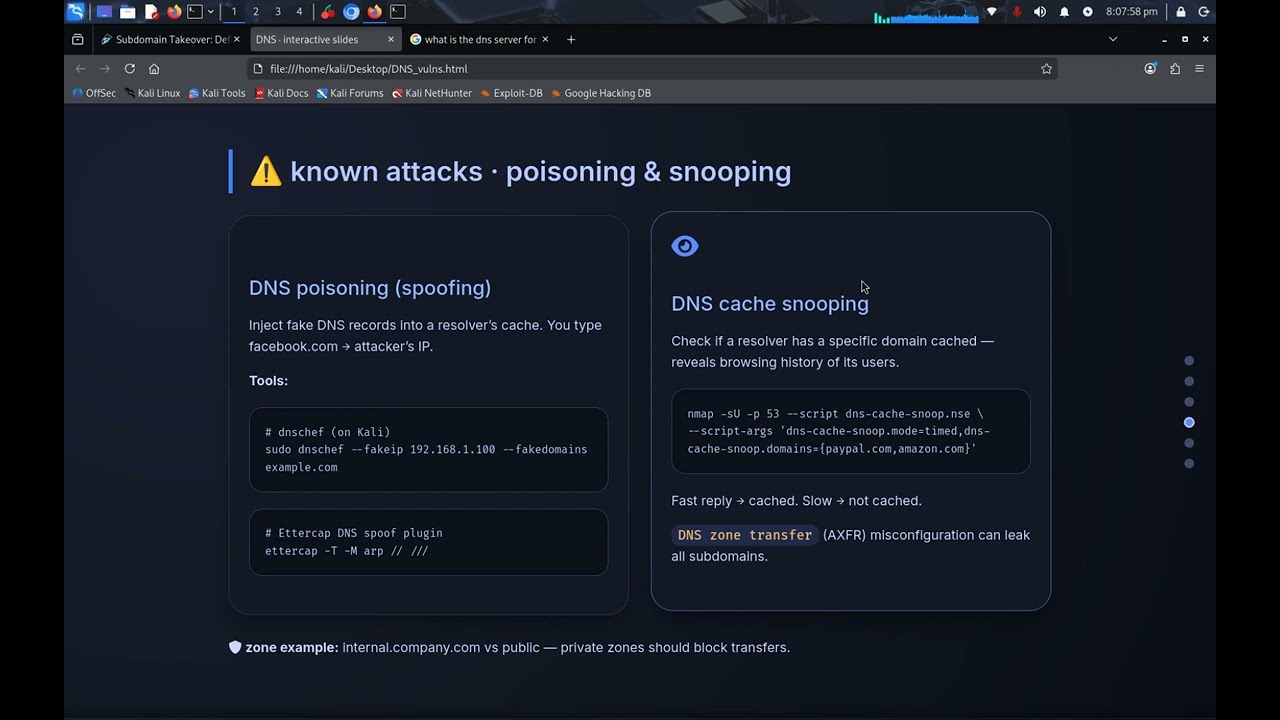1280x720 pixels.
Task: Open the file manager from the panel
Action: point(127,12)
